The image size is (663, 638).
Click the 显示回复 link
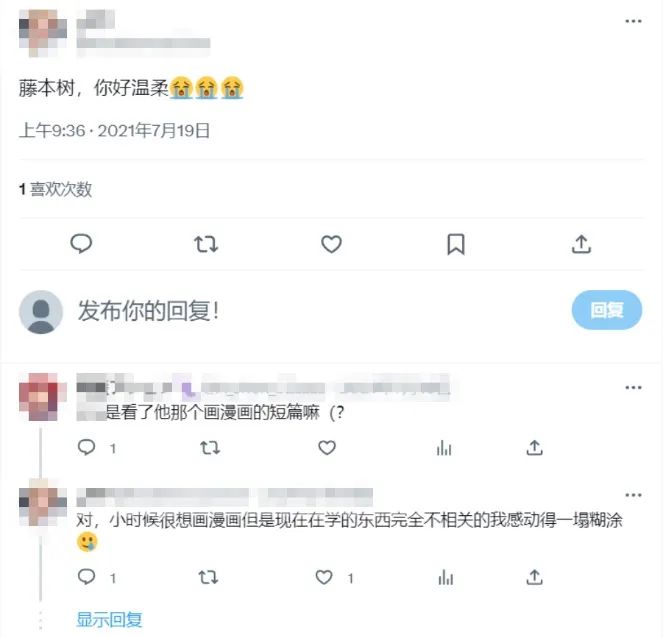click(109, 619)
